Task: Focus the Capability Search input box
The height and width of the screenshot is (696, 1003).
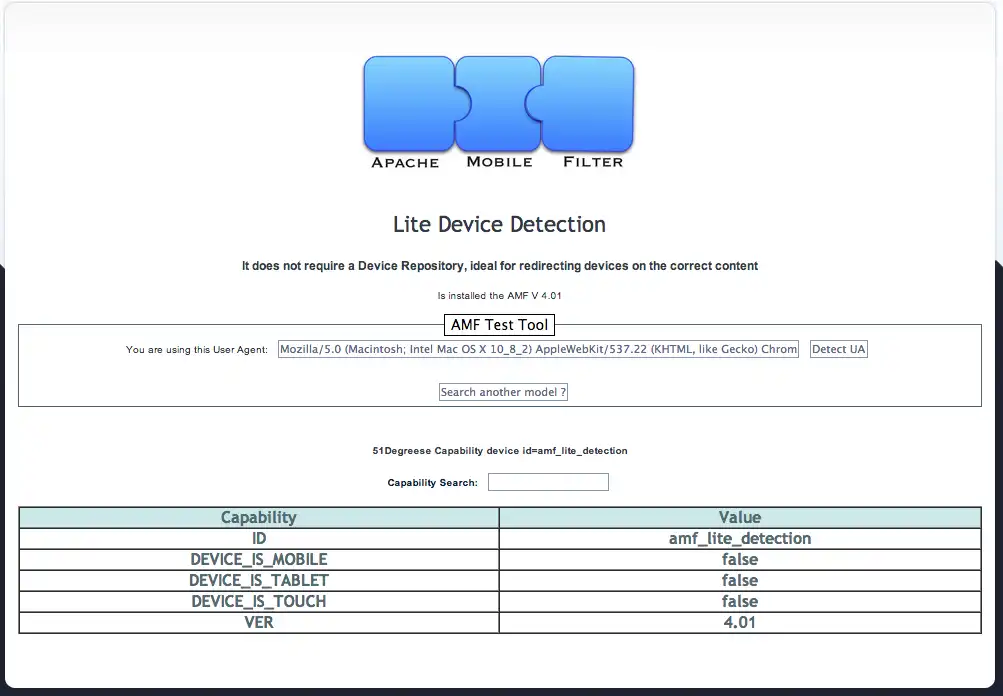Action: click(548, 482)
